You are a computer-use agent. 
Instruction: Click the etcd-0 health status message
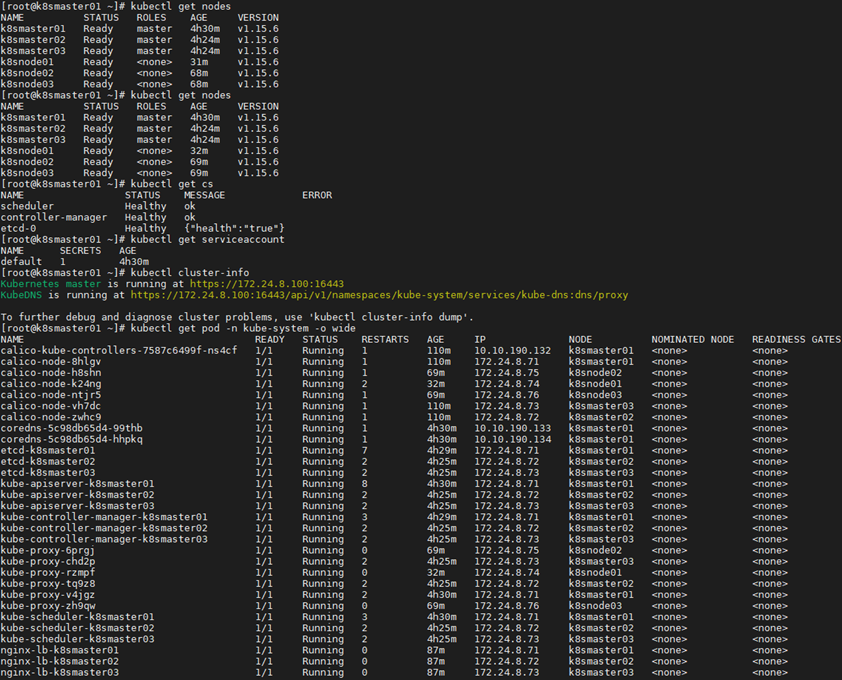point(234,228)
